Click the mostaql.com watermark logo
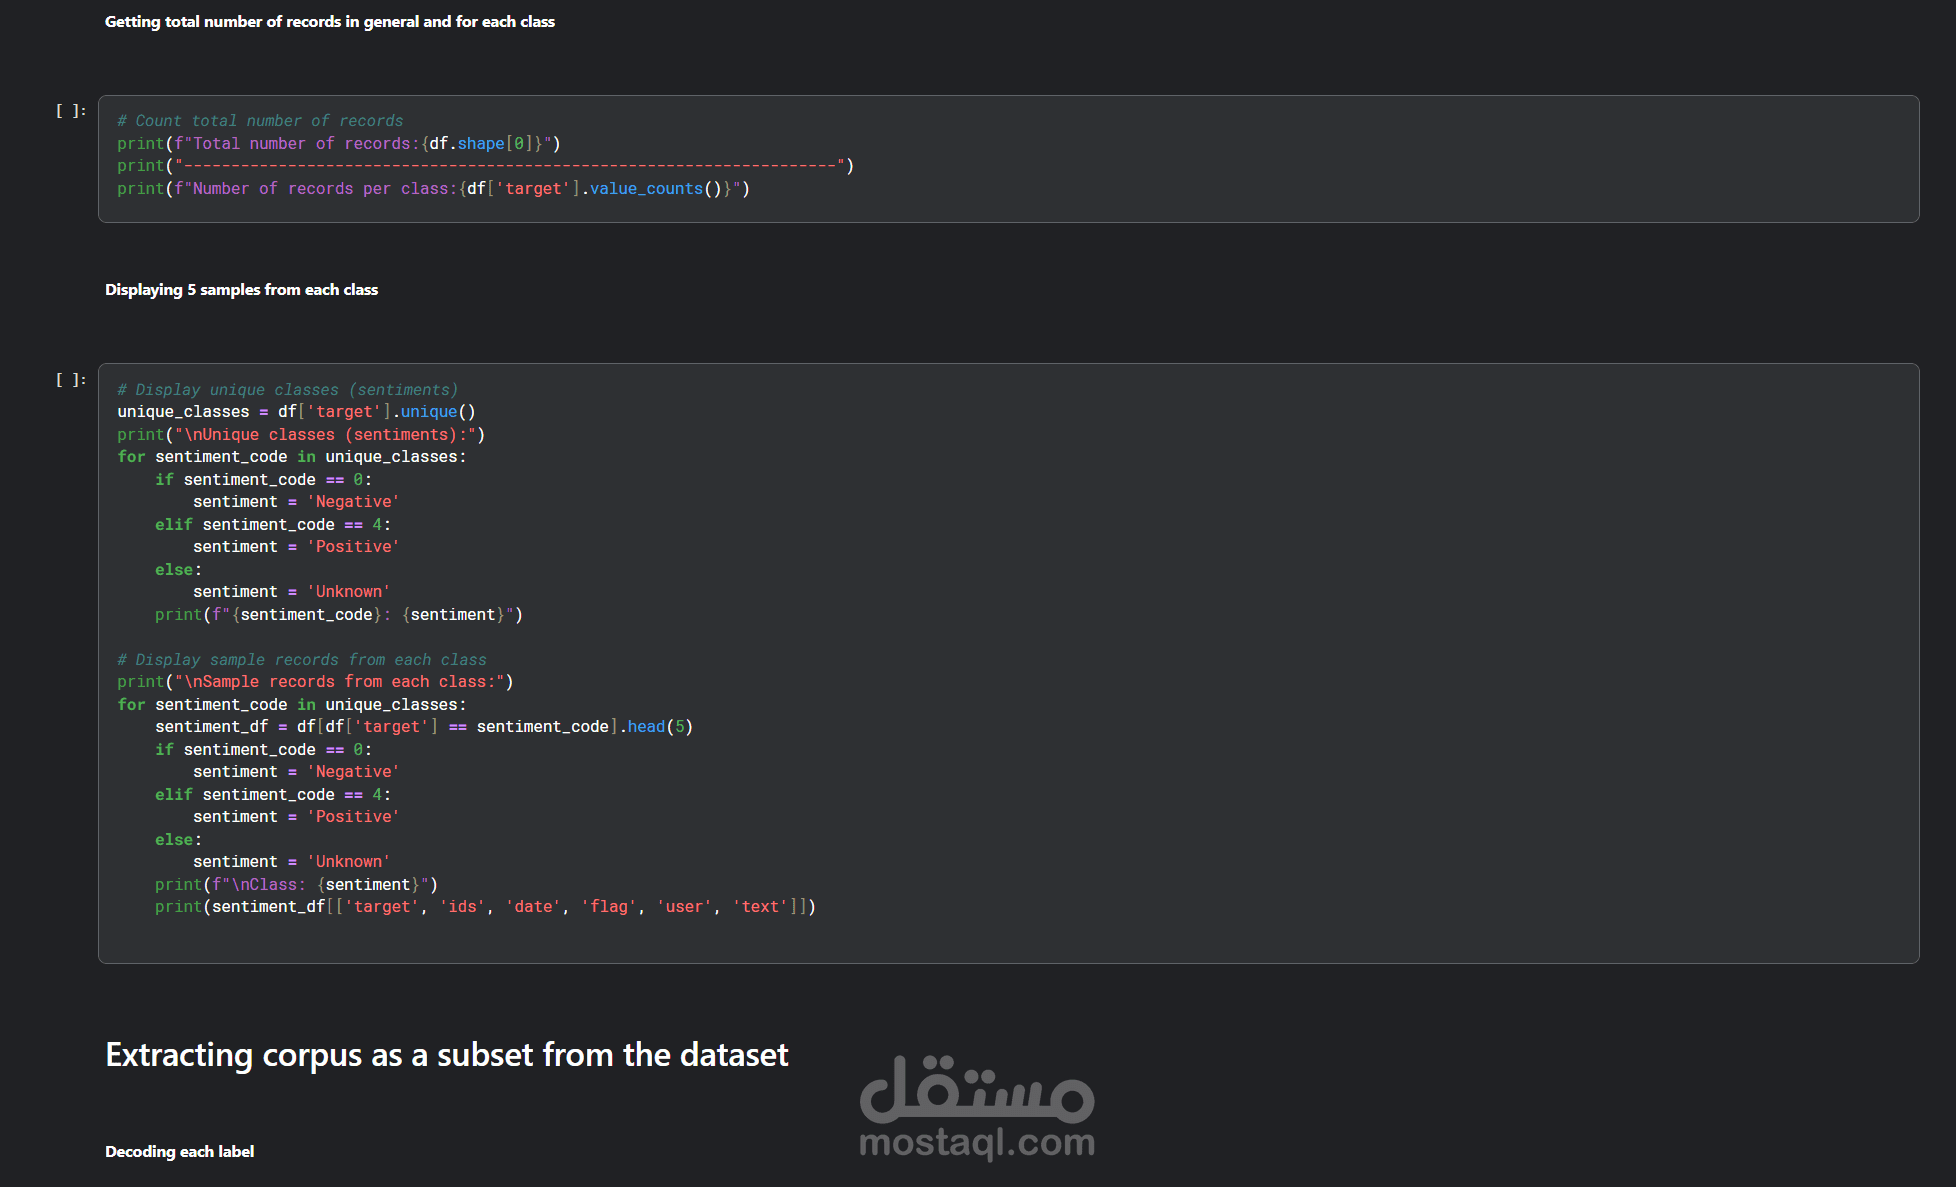The height and width of the screenshot is (1187, 1956). click(x=977, y=1108)
